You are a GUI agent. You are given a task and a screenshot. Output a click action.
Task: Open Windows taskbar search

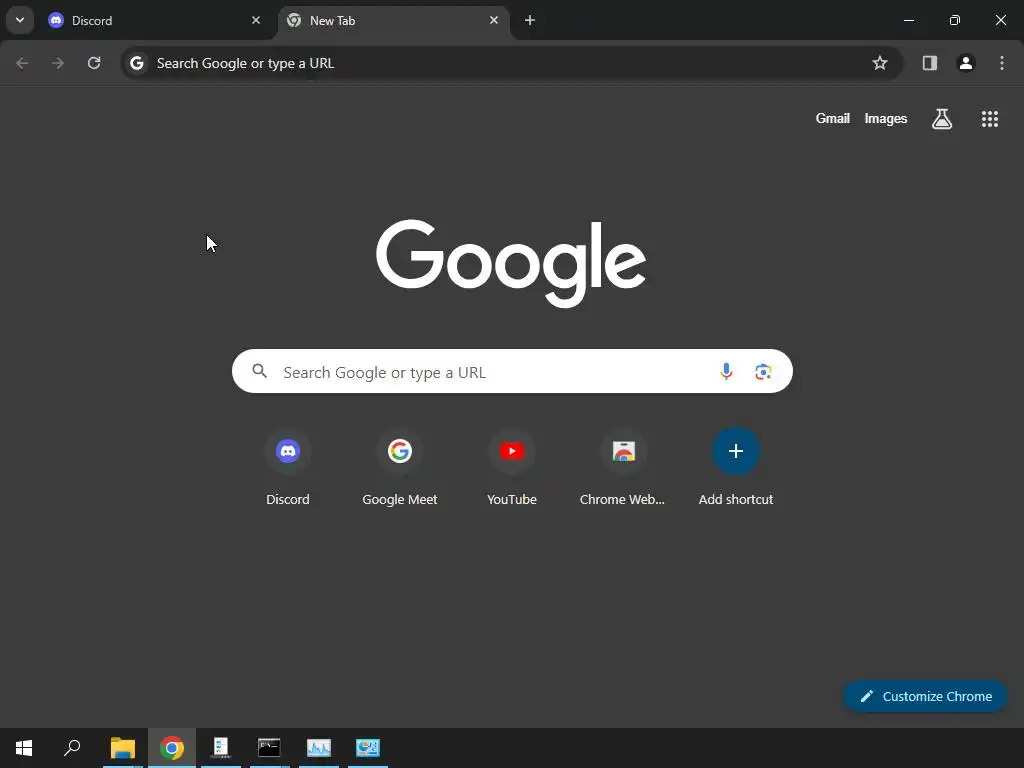(72, 748)
